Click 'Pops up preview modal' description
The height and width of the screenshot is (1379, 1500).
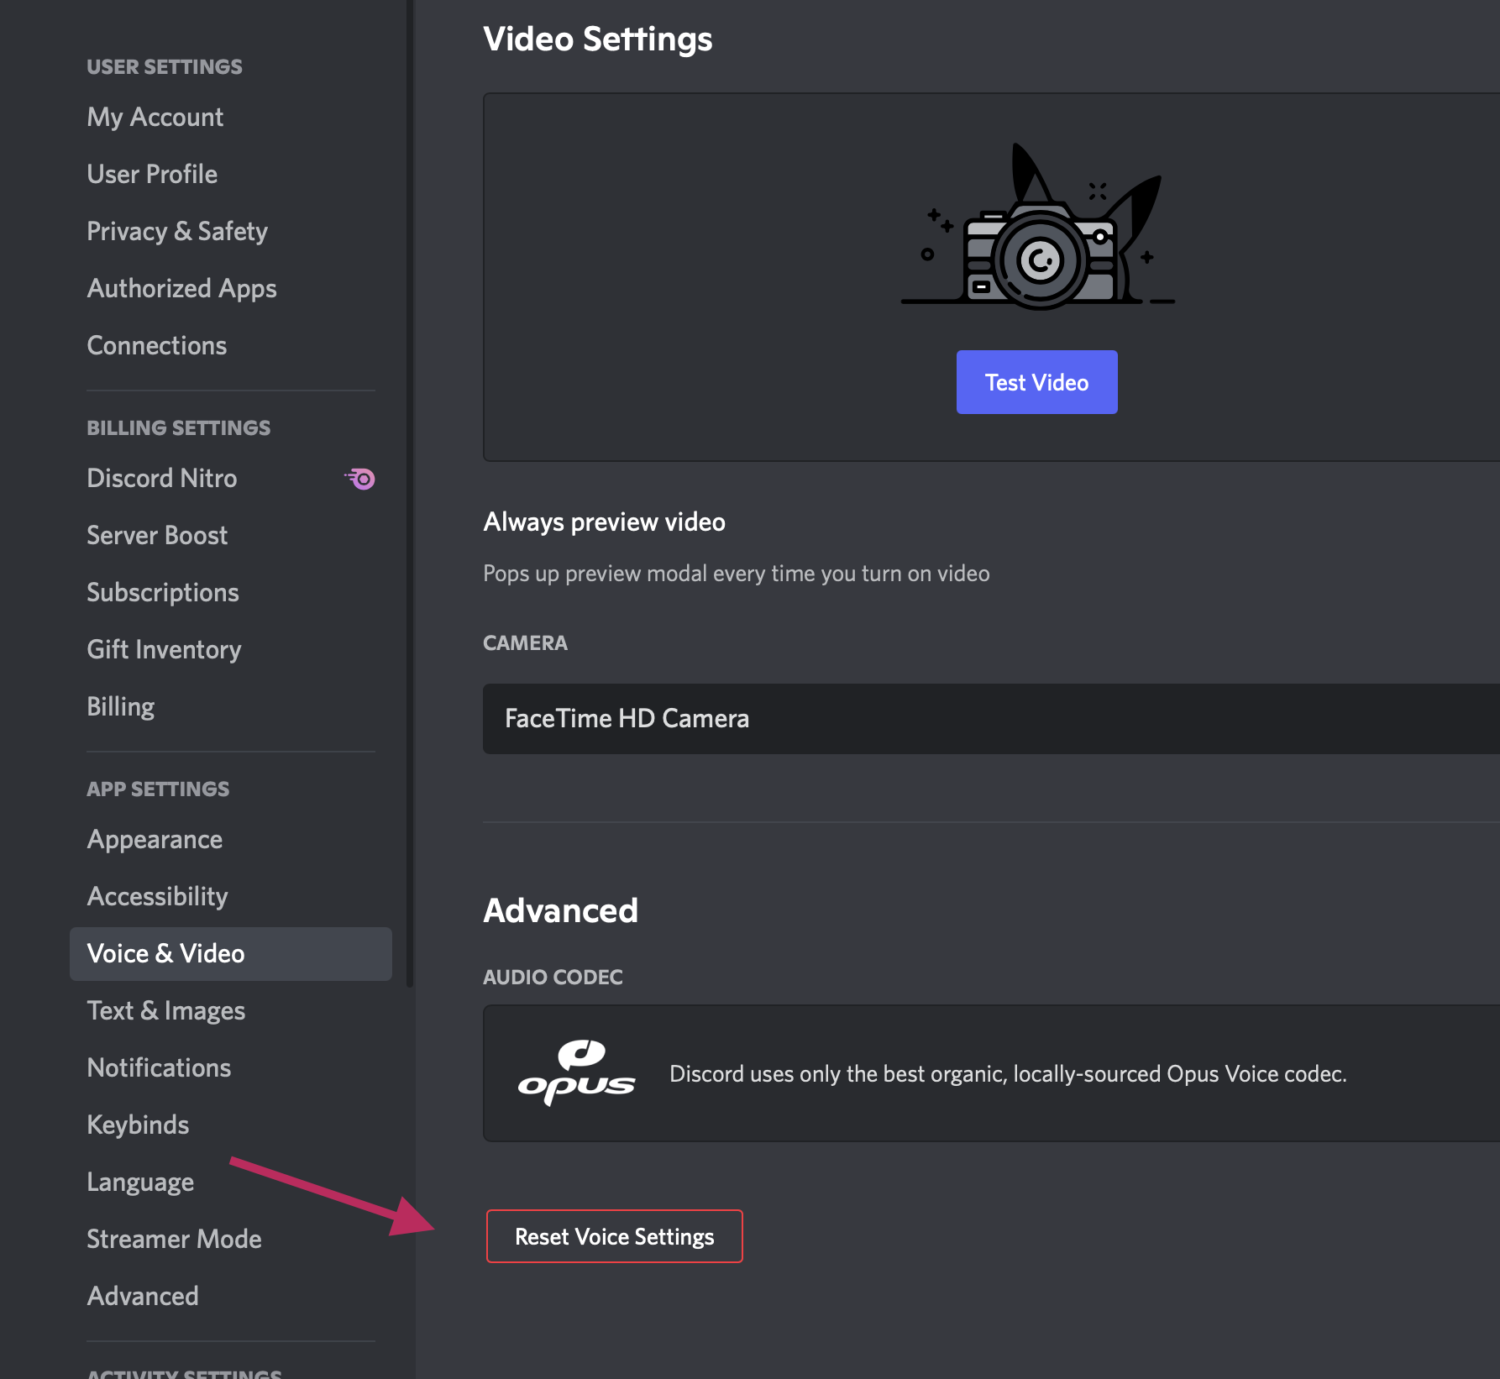[736, 574]
